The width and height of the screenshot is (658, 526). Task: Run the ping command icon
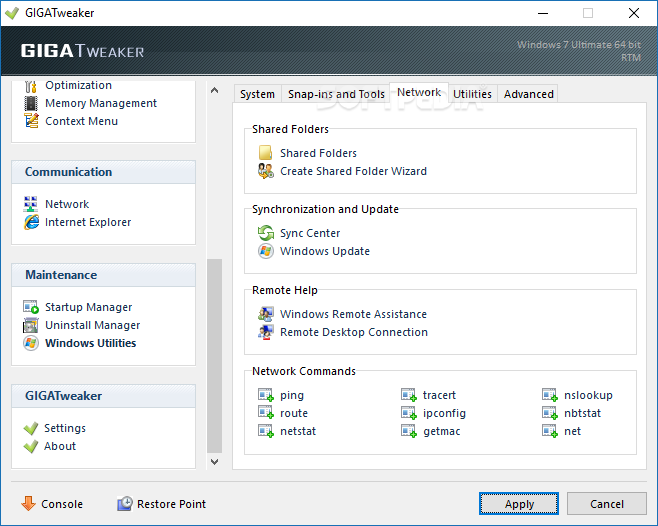pos(265,395)
